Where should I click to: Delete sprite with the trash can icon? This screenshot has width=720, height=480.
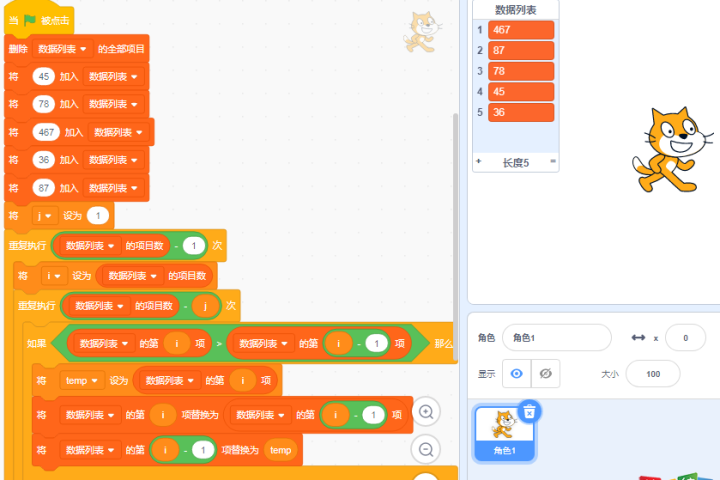click(530, 410)
